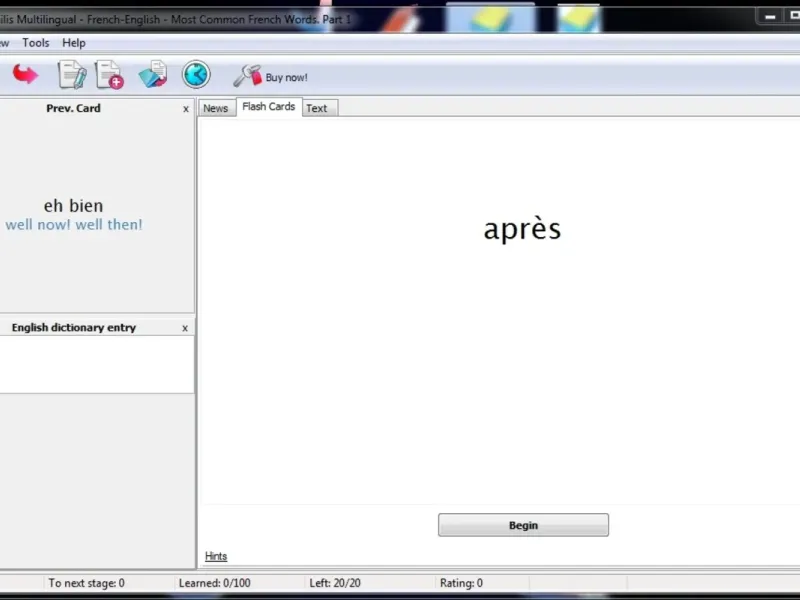This screenshot has width=800, height=600.
Task: Click 'Left: 20/20' status bar entry
Action: pos(335,583)
